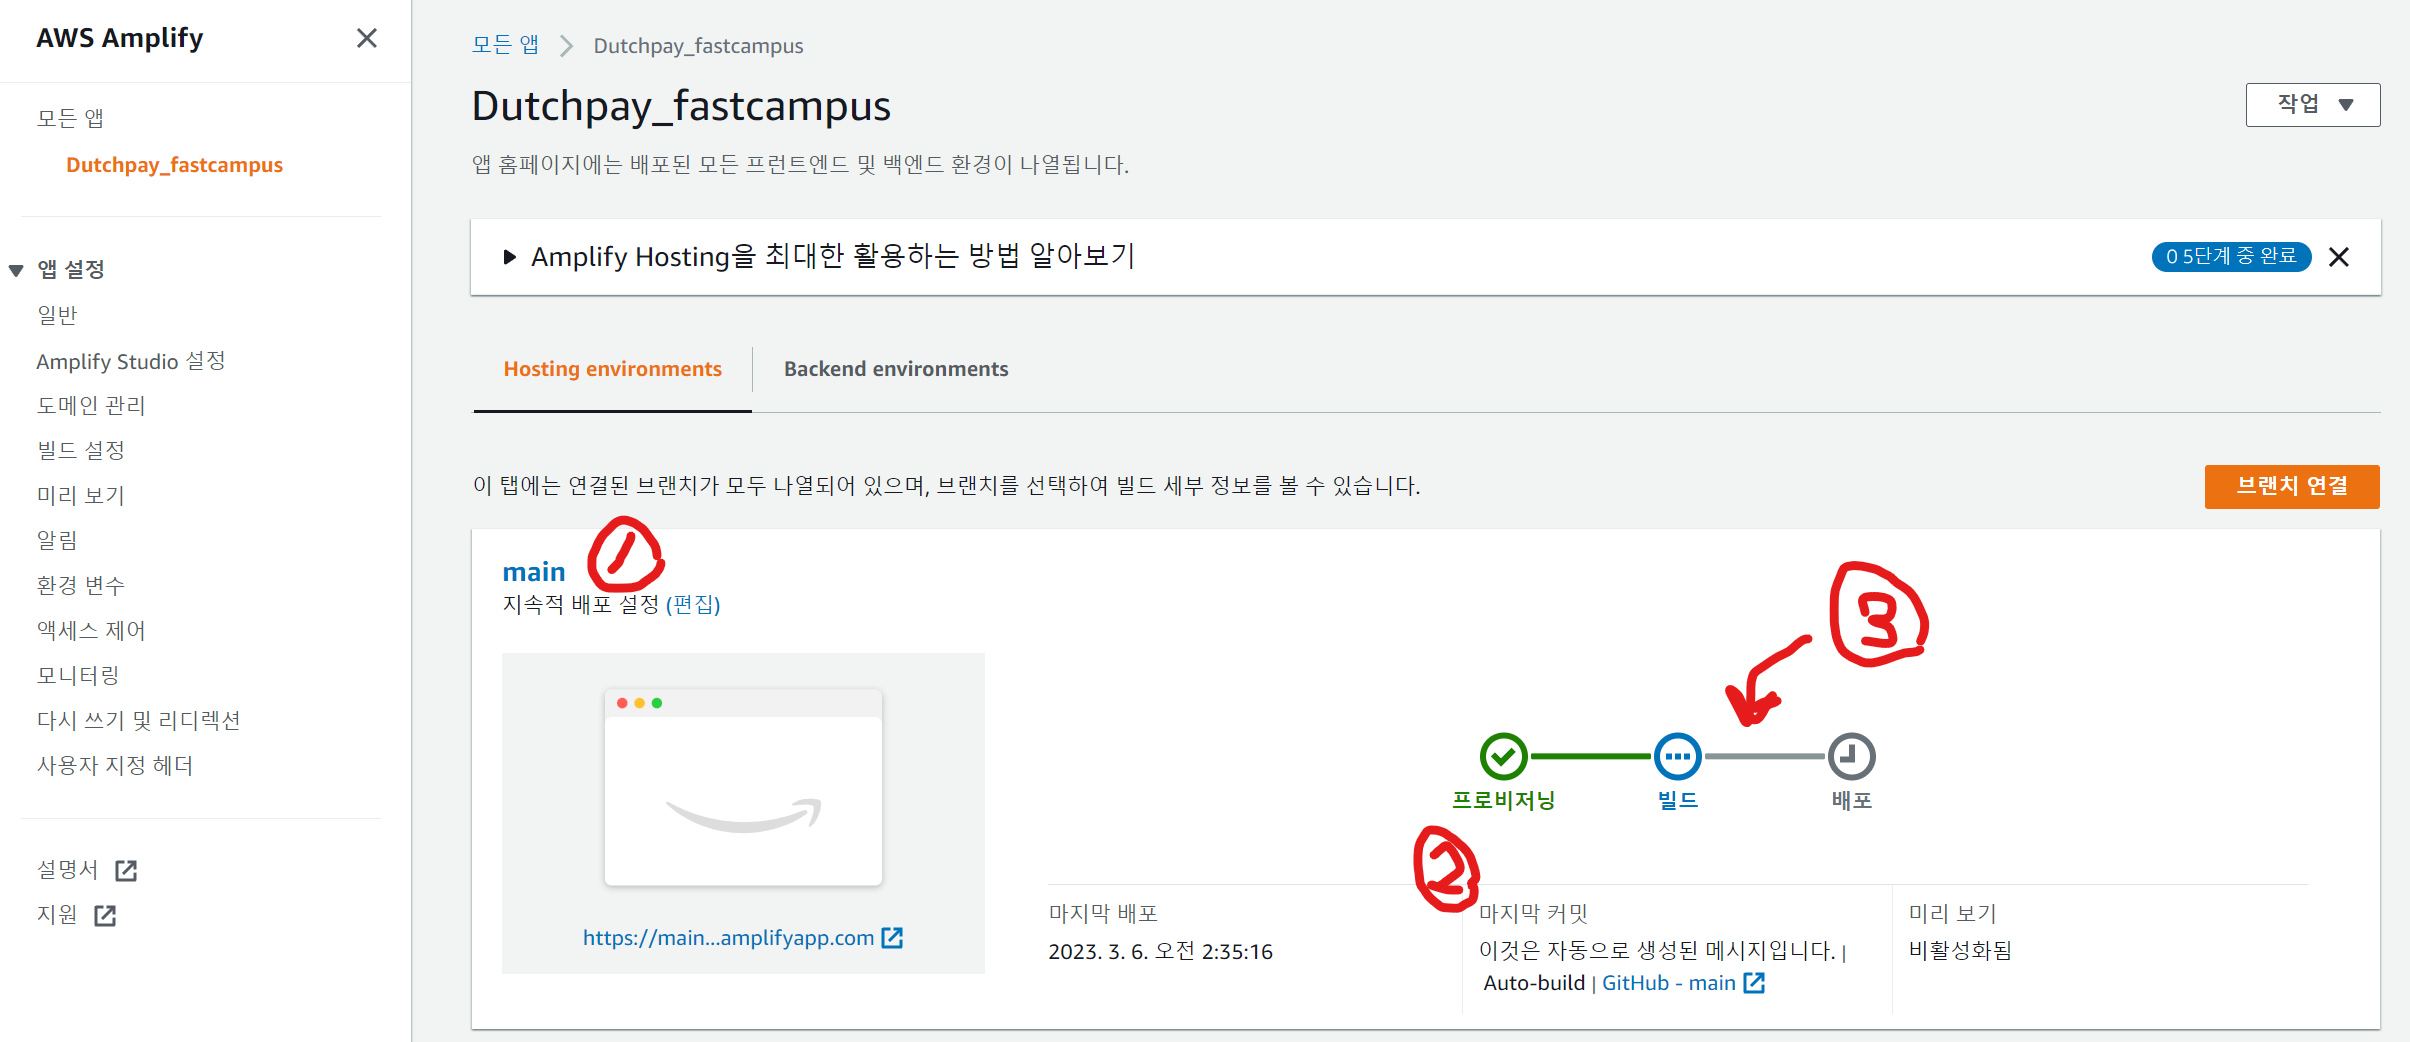
Task: Dismiss the Amplify Hosting tips banner
Action: [2339, 257]
